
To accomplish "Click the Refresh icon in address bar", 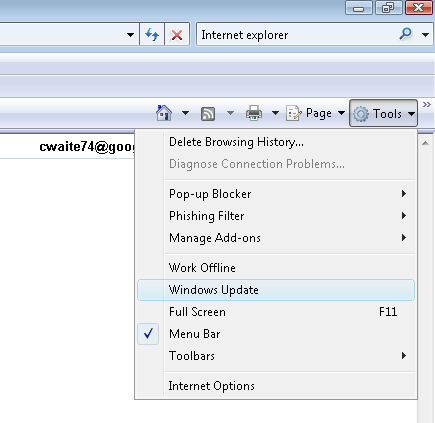I will point(152,34).
